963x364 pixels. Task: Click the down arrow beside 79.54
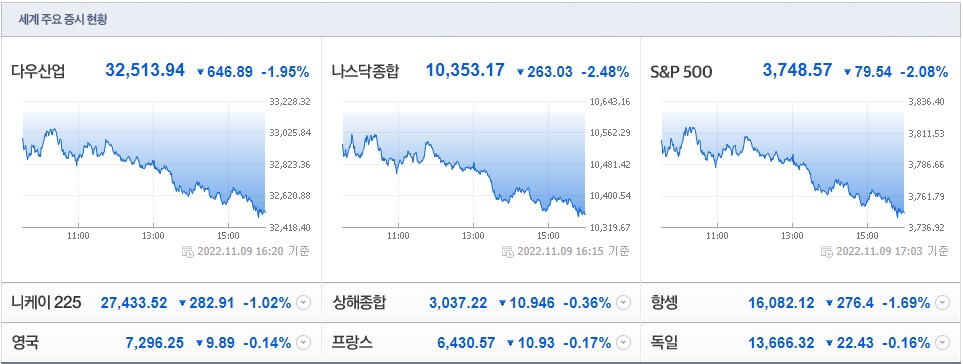click(x=848, y=72)
